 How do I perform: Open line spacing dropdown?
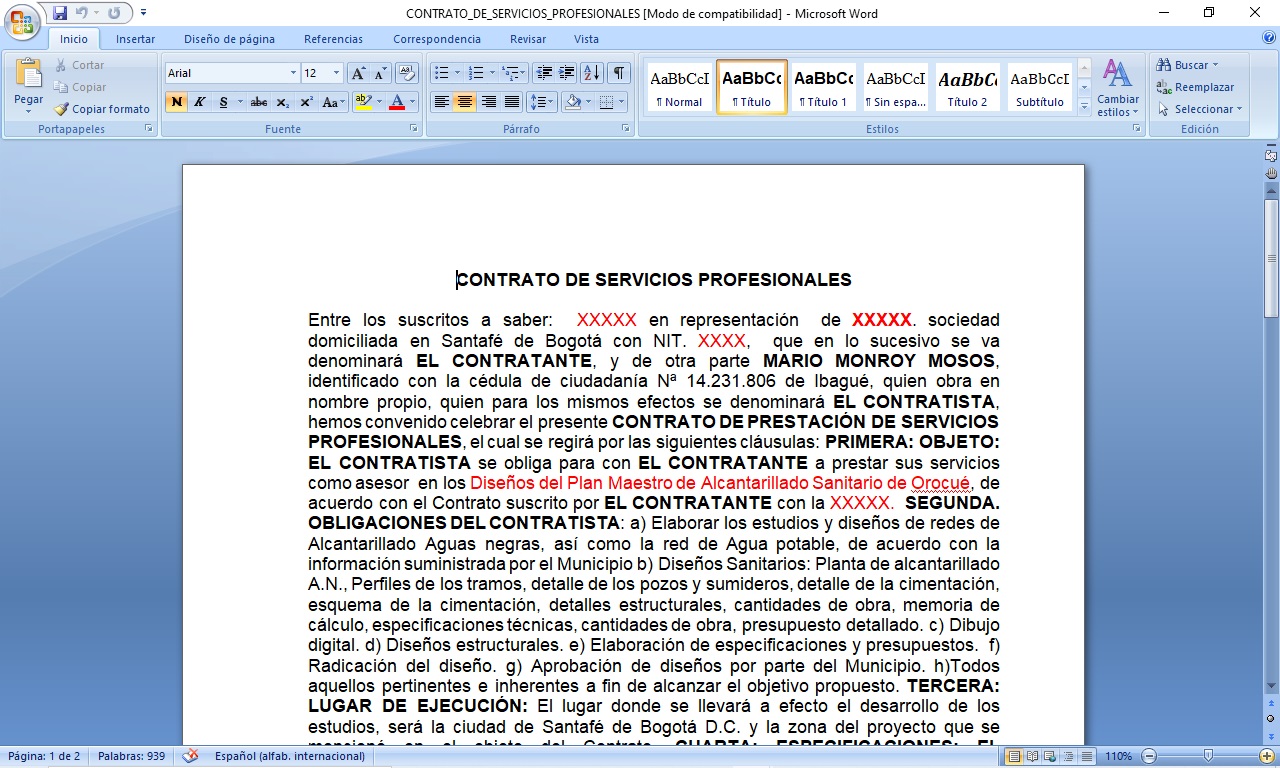(x=542, y=102)
